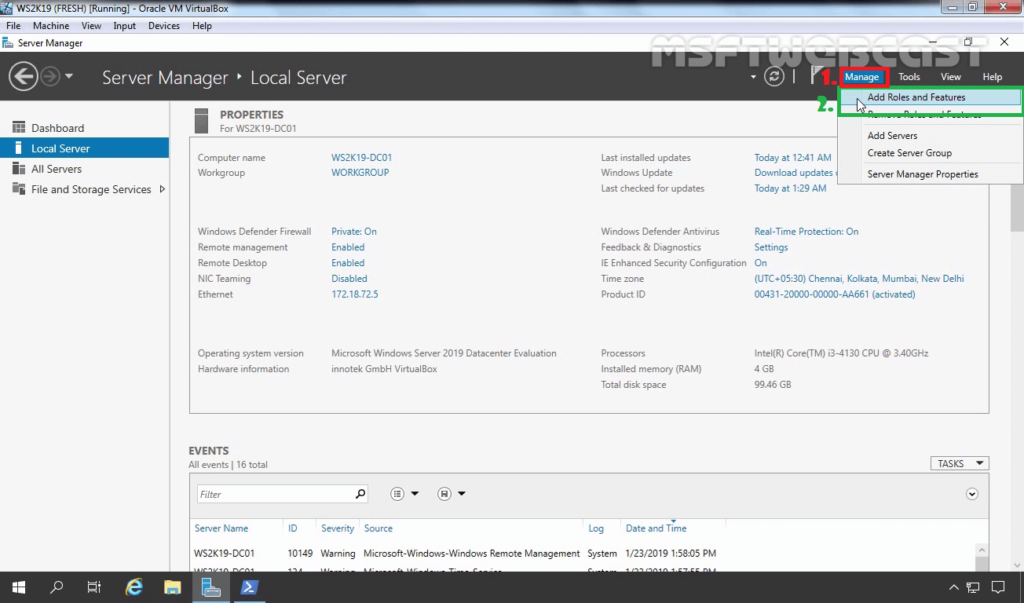
Task: Click Last installed updates Today at 12:41 AM
Action: [x=792, y=157]
